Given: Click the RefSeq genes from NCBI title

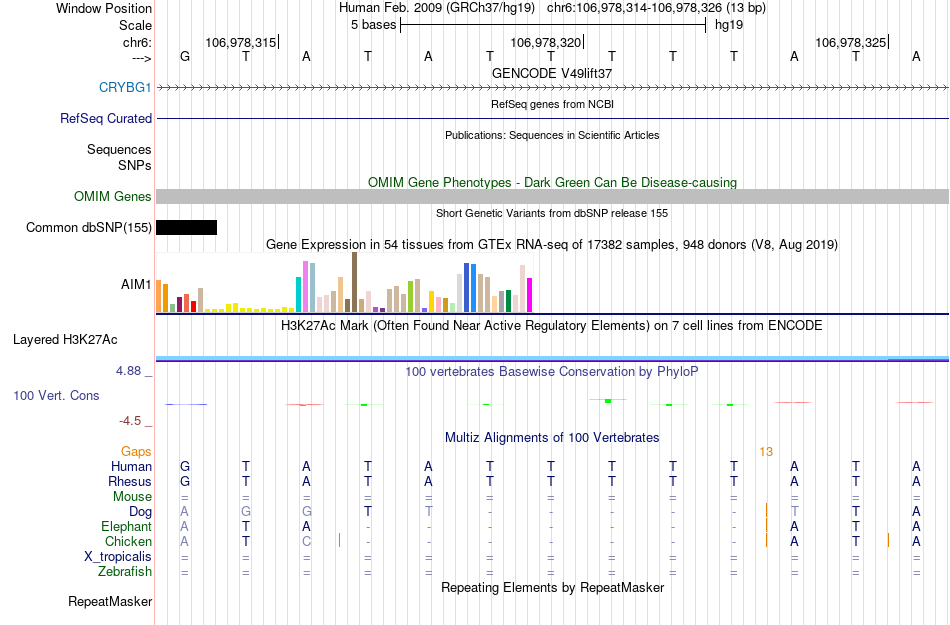Looking at the screenshot, I should point(552,104).
